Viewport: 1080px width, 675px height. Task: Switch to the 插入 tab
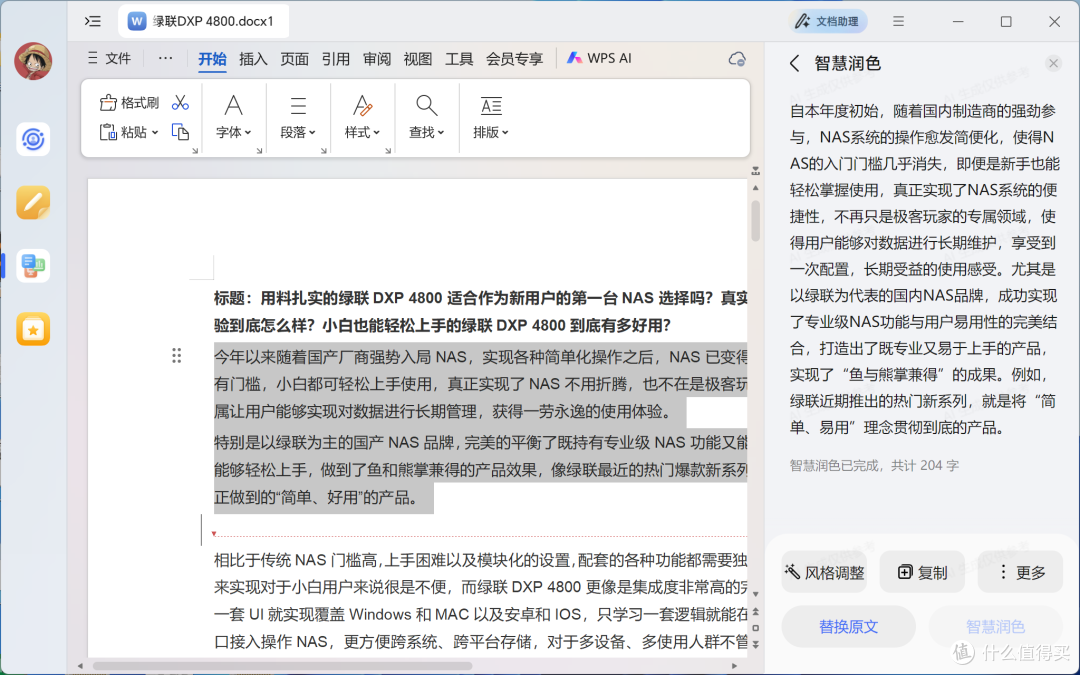[x=253, y=59]
